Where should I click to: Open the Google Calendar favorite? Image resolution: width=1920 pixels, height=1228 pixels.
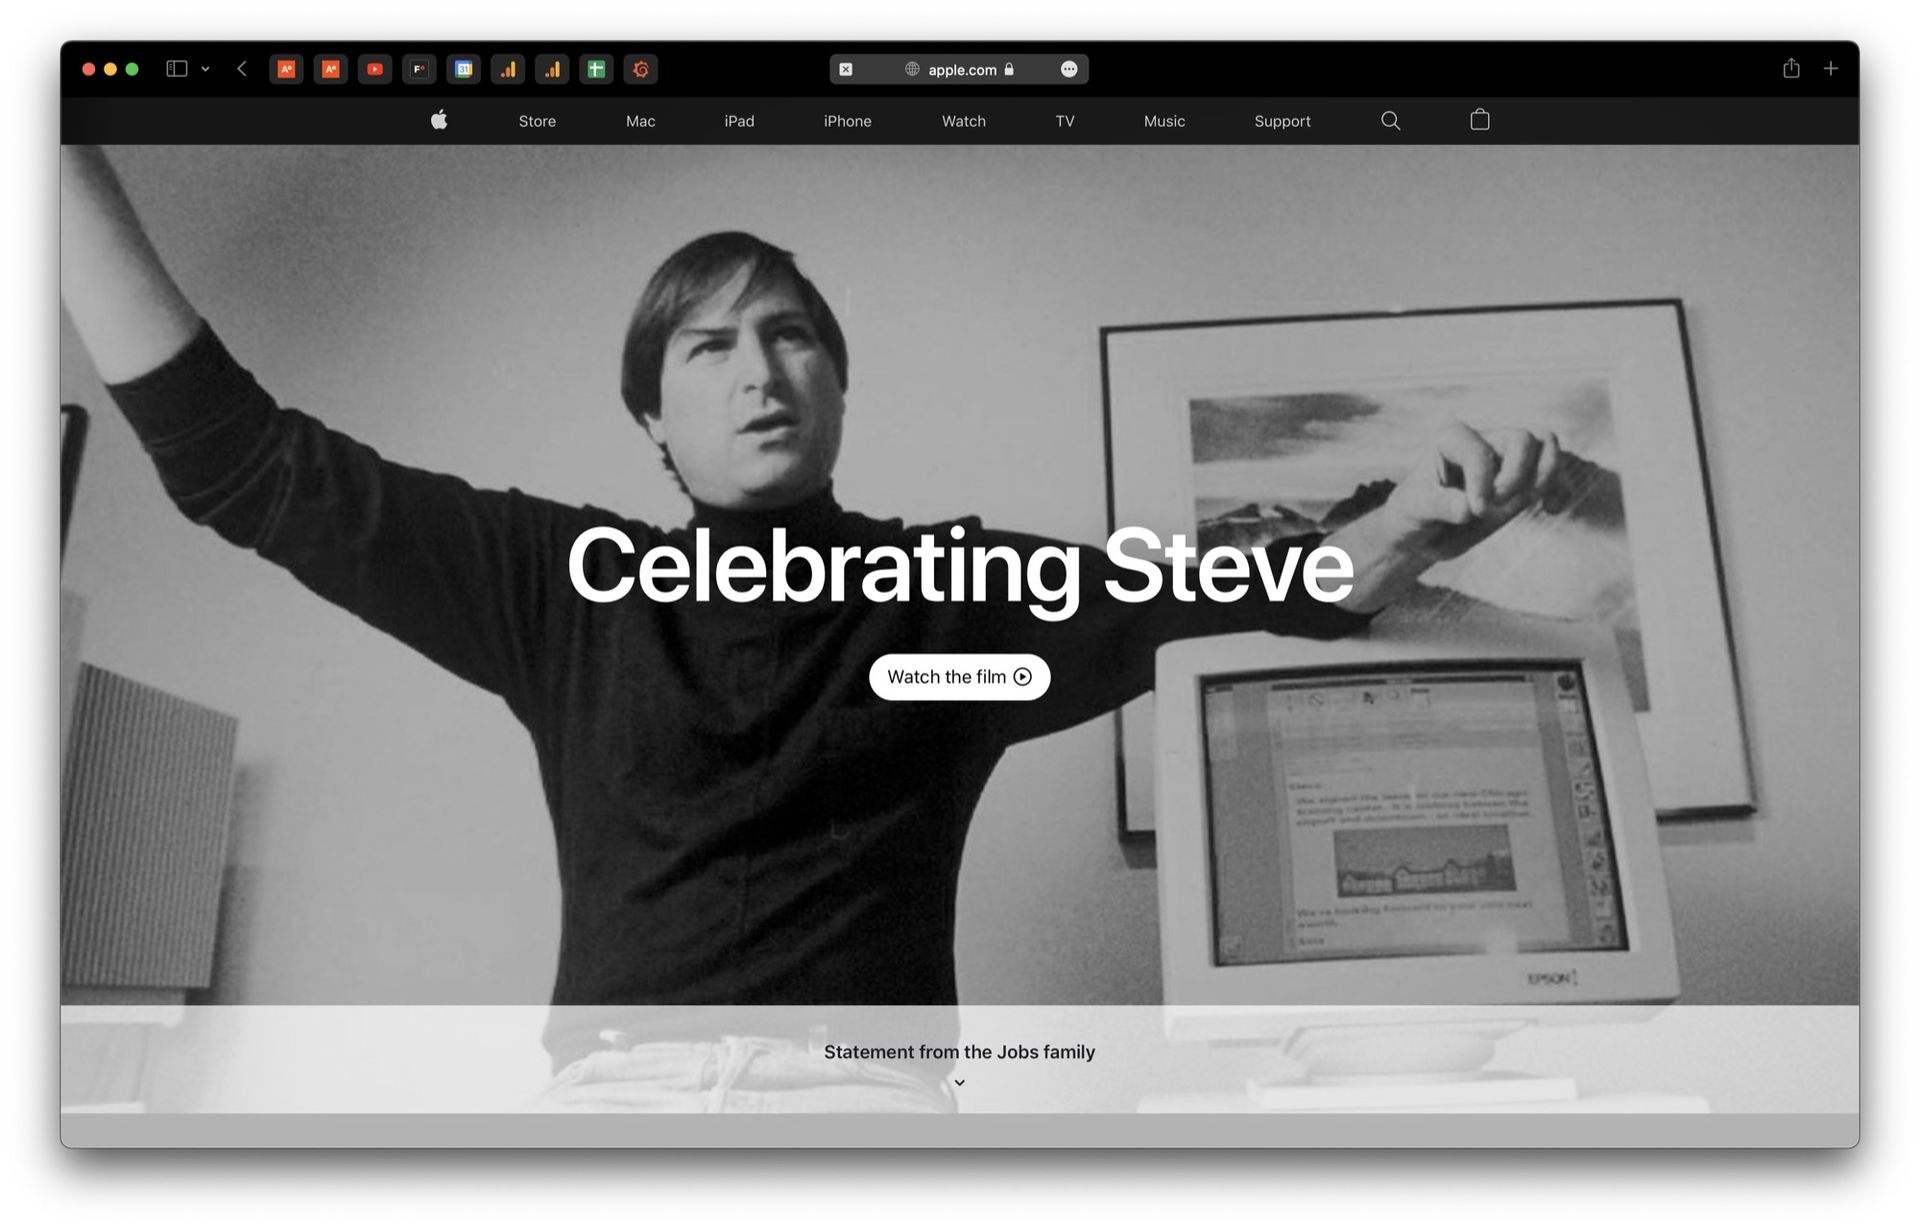coord(463,69)
